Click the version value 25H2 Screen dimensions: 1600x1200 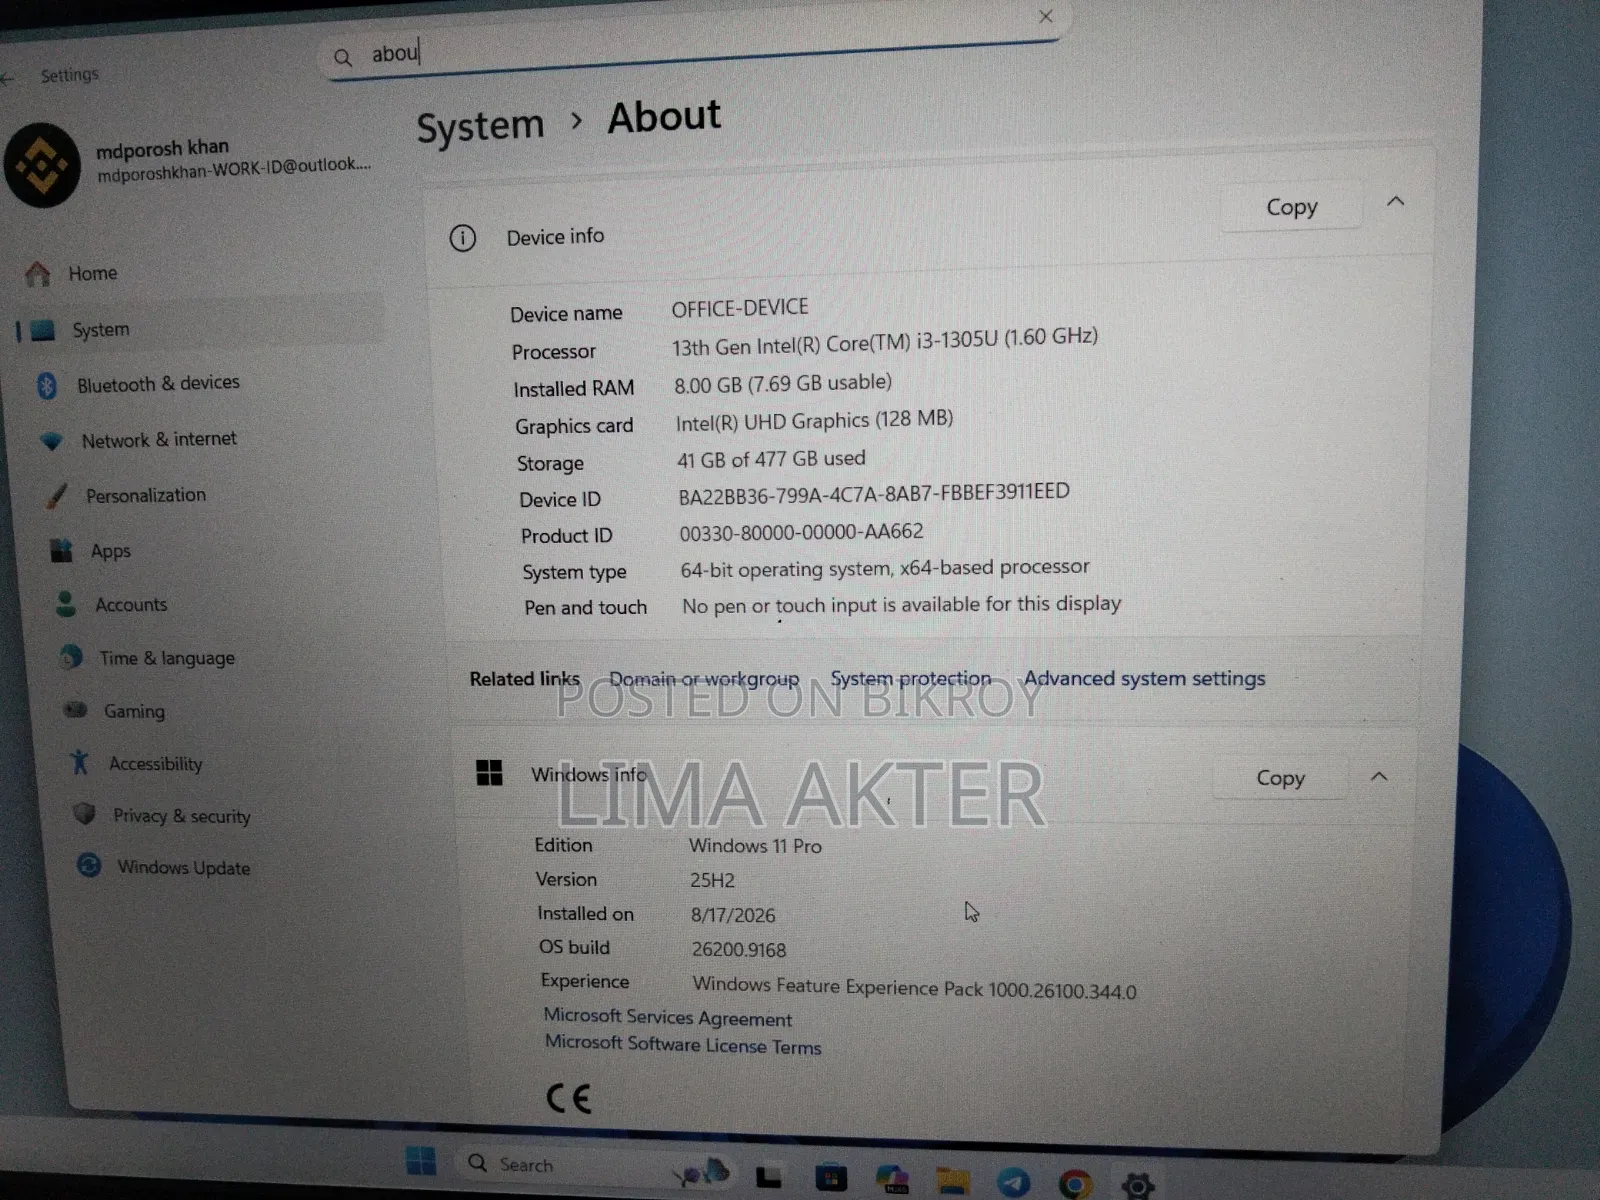click(x=712, y=880)
